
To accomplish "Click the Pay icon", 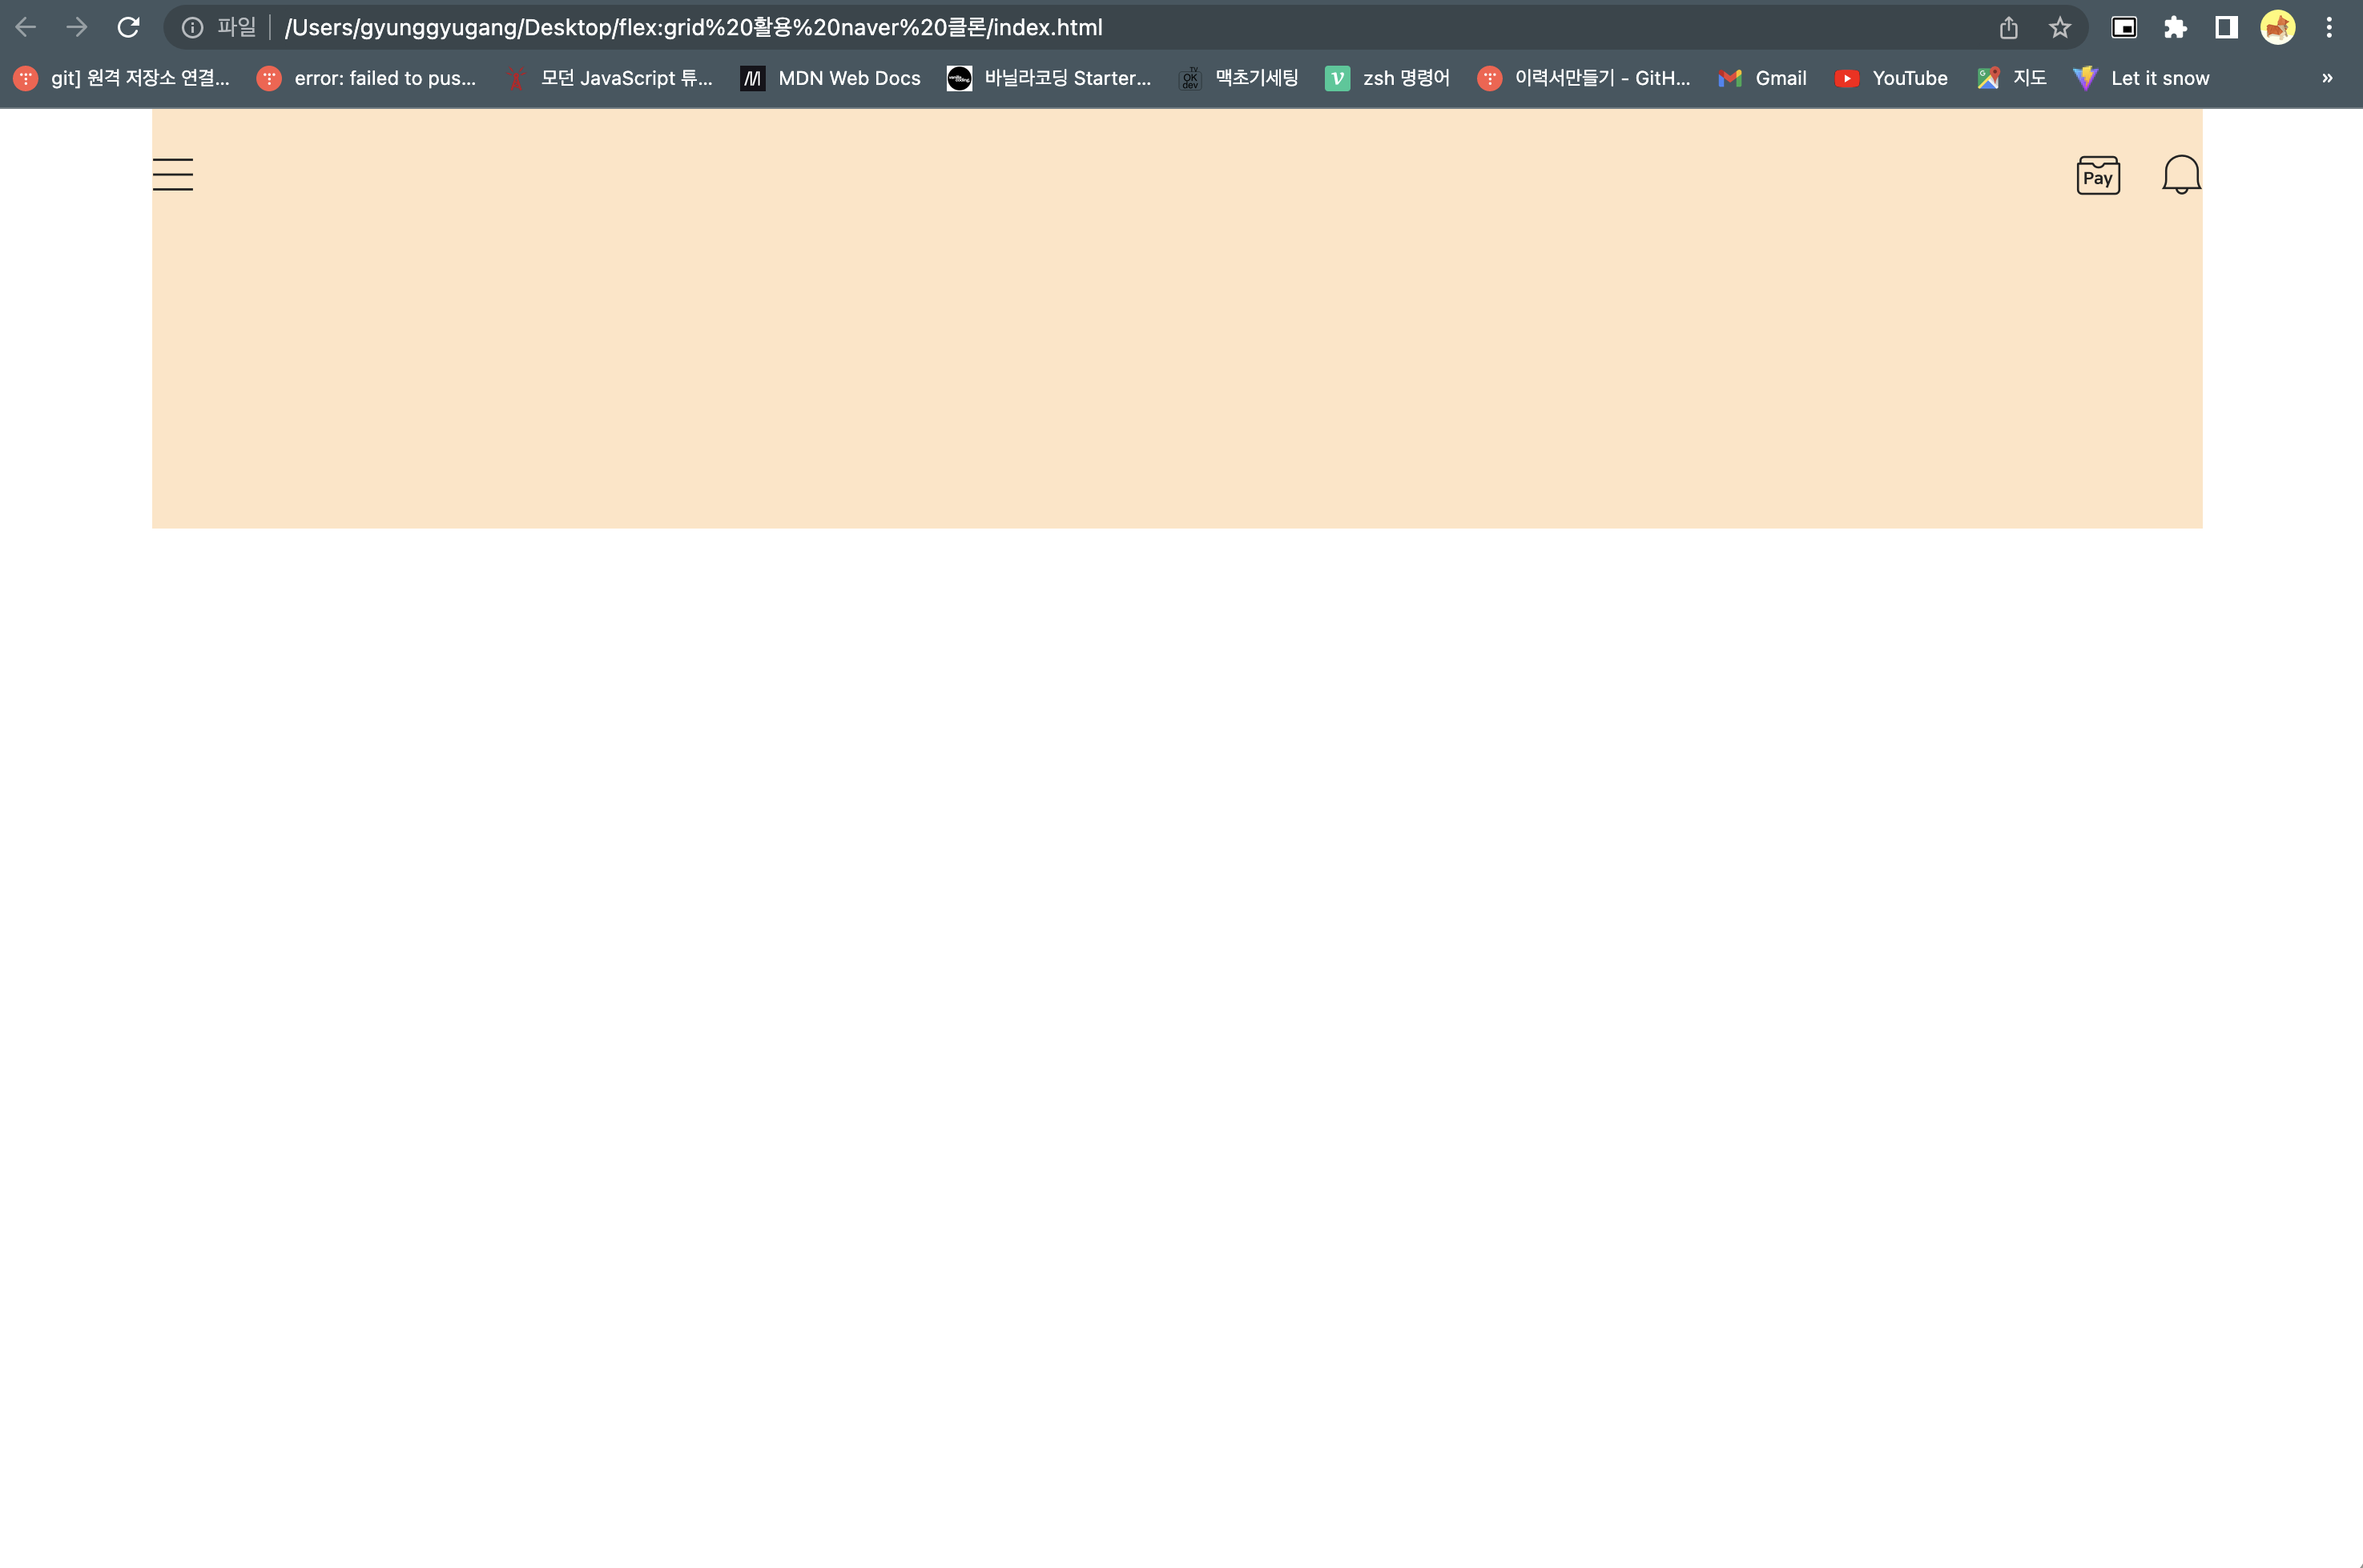I will [x=2098, y=175].
